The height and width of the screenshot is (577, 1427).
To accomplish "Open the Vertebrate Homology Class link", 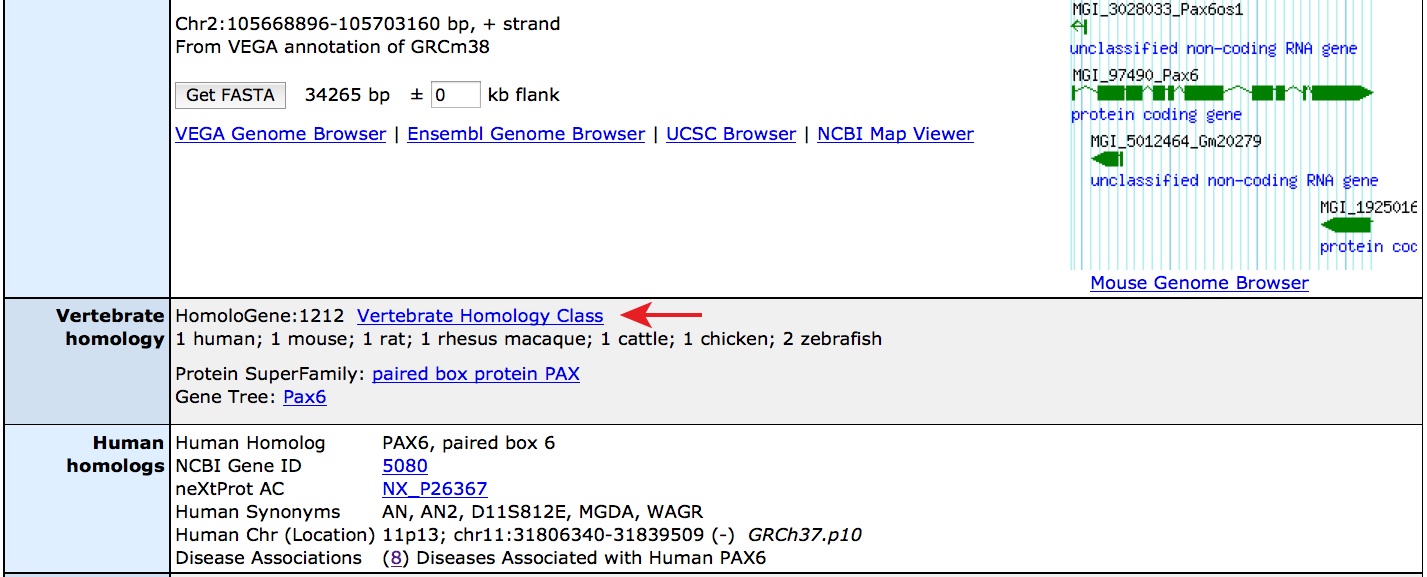I will point(480,316).
